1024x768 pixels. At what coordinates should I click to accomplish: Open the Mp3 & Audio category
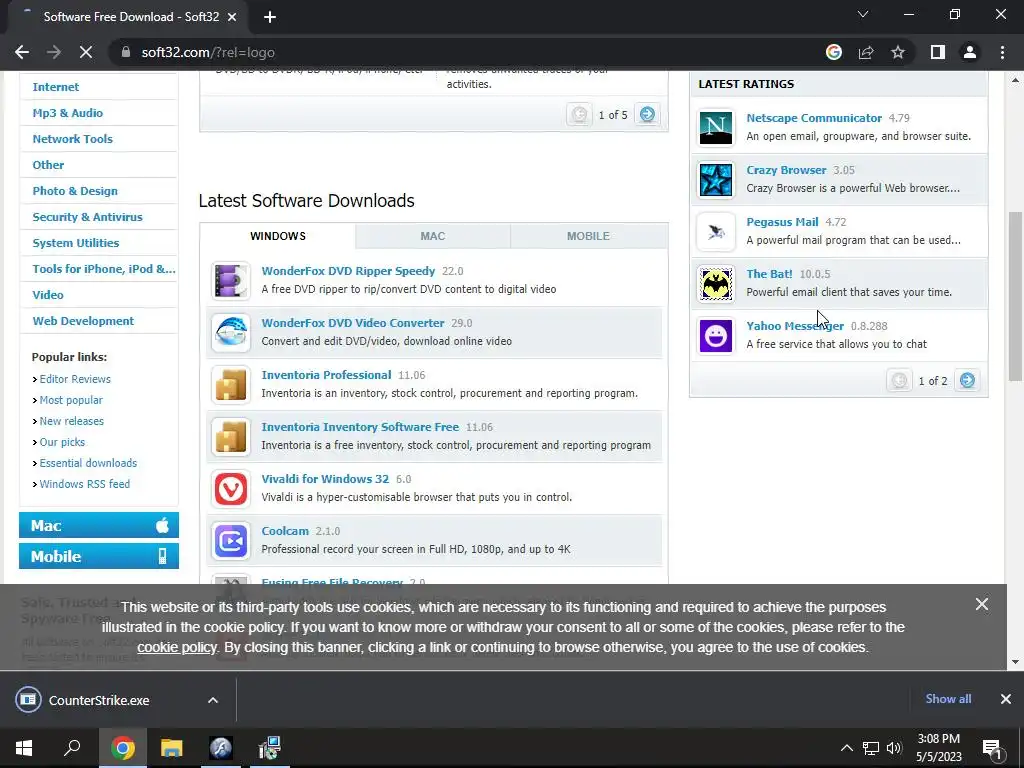[67, 113]
